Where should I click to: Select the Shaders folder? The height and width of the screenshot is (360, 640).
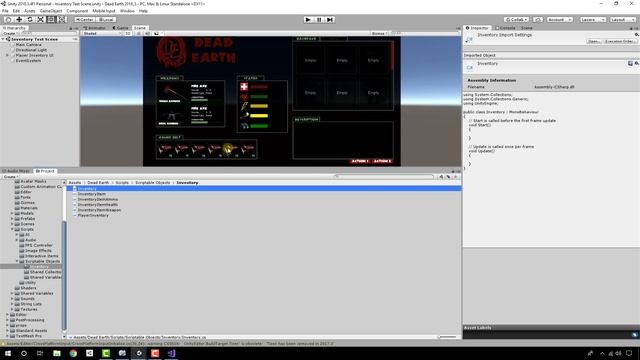coord(28,288)
